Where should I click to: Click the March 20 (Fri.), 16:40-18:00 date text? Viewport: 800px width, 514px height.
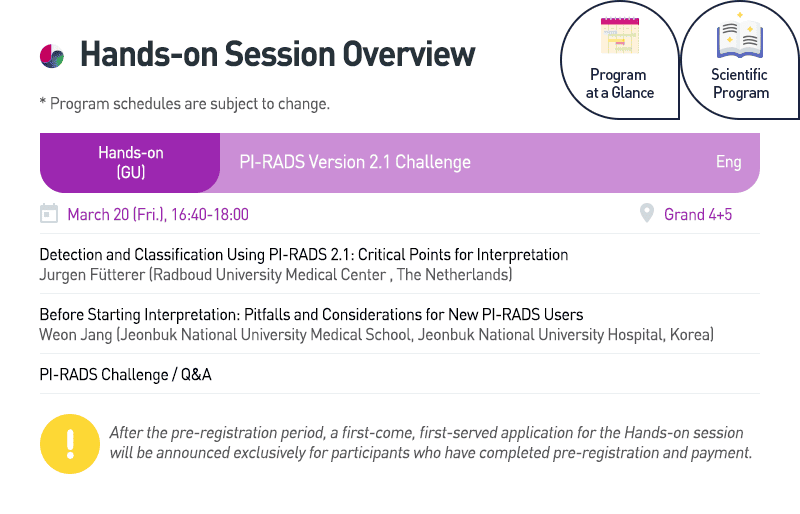point(158,214)
